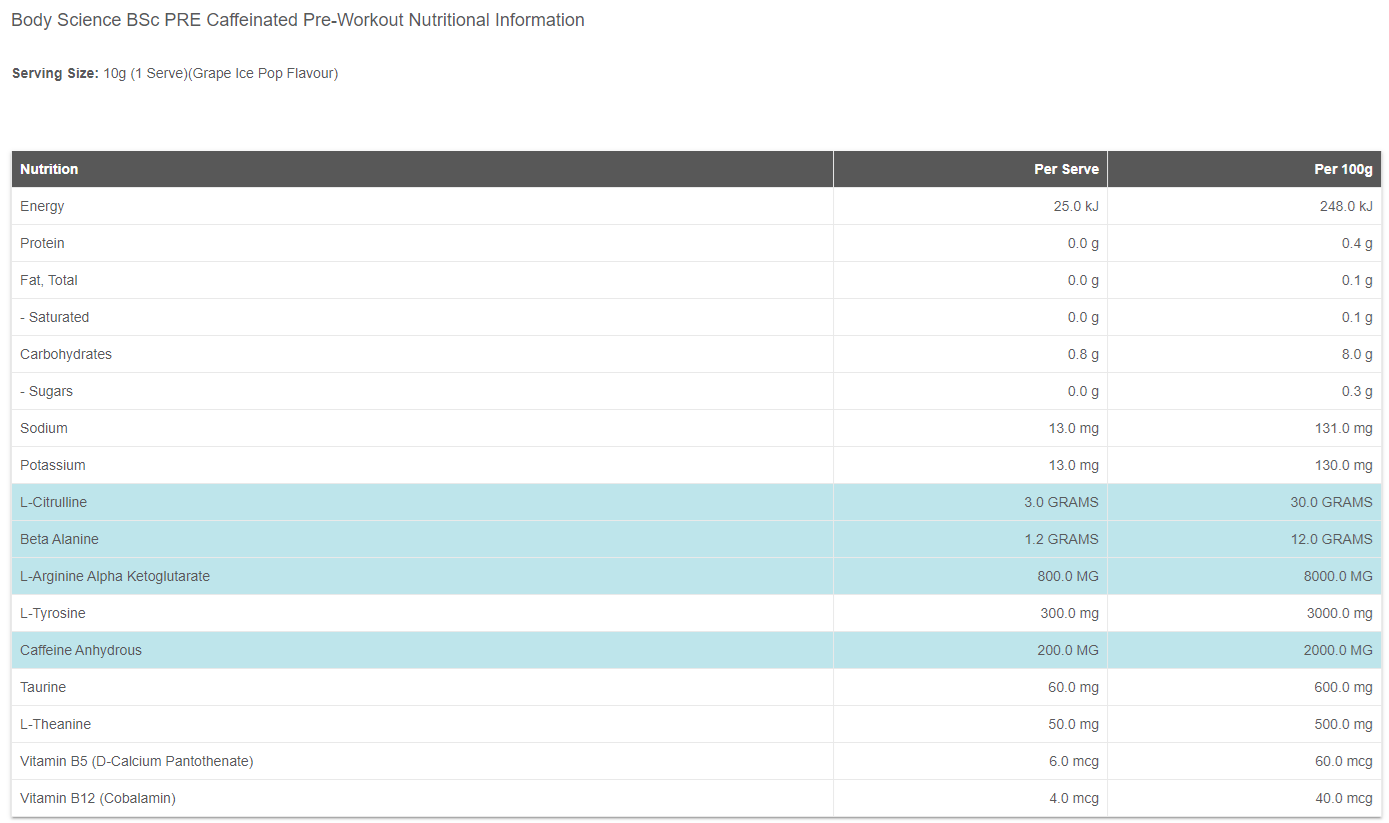Screen dimensions: 1389x823
Task: Select 'Vitamin B12 (Cobalamin)' row label
Action: pos(98,798)
